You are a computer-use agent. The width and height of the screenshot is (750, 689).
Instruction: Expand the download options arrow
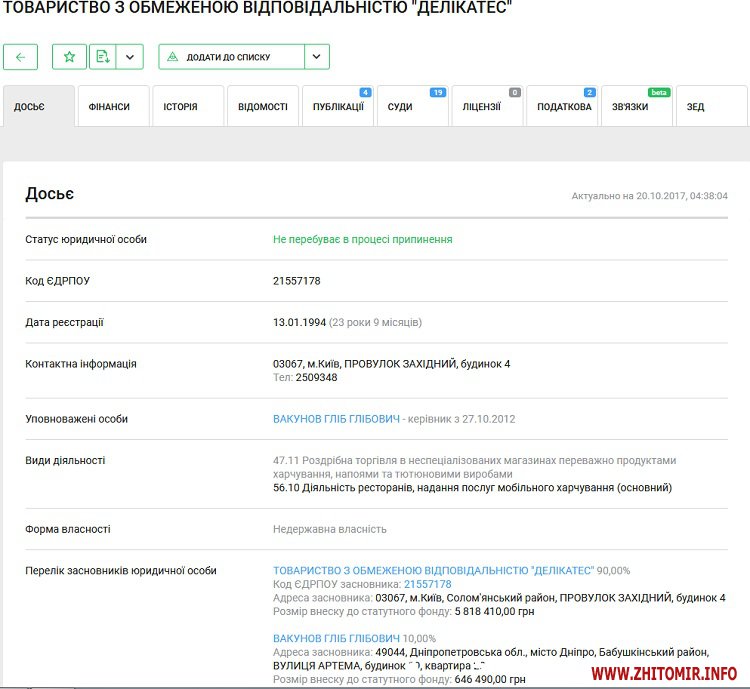[130, 57]
